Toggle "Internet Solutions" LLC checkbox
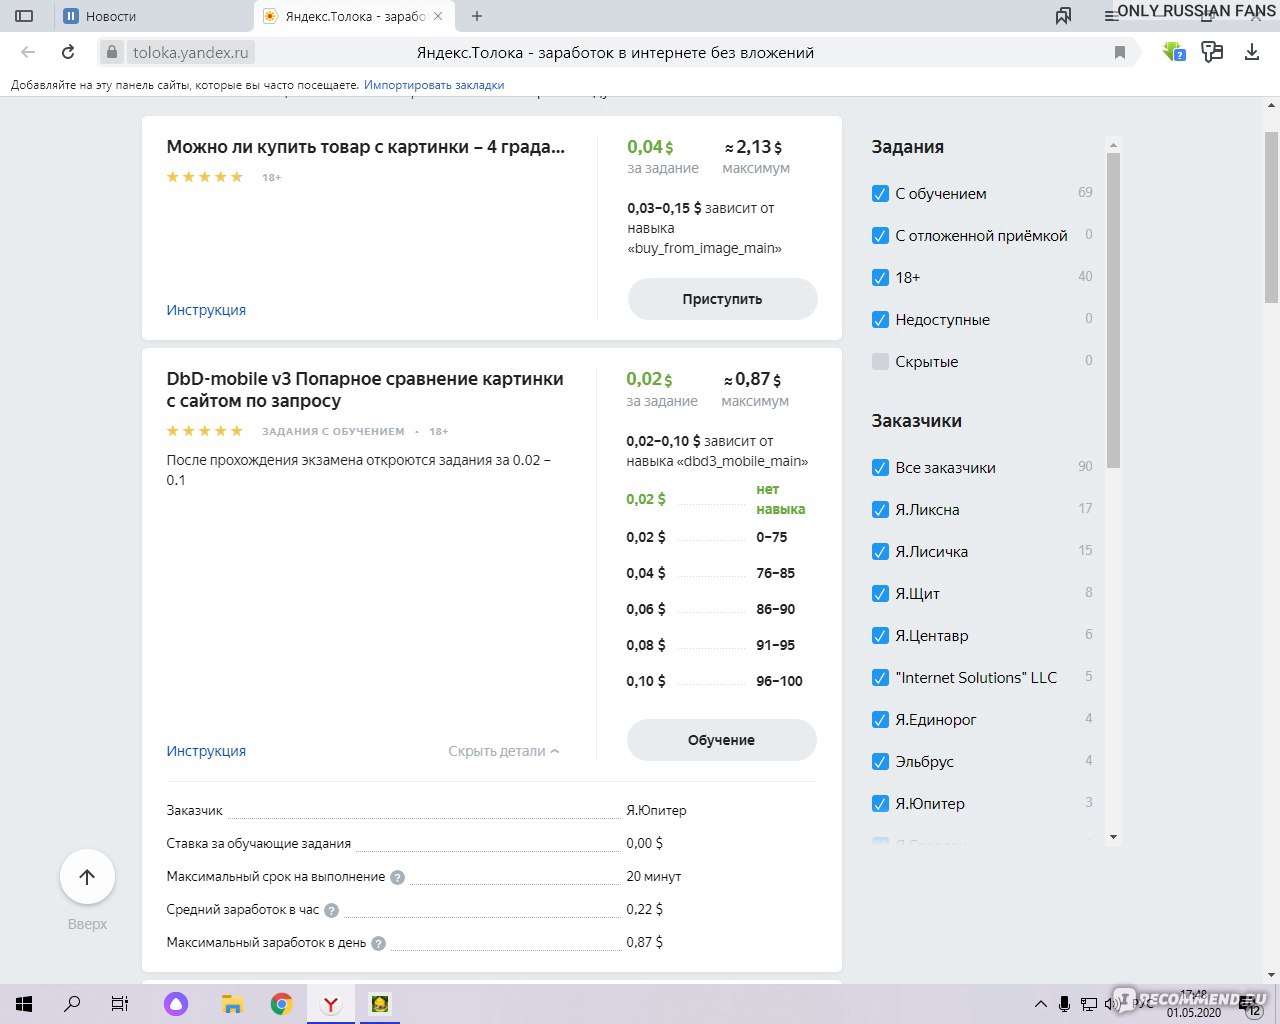The image size is (1280, 1024). [x=880, y=678]
